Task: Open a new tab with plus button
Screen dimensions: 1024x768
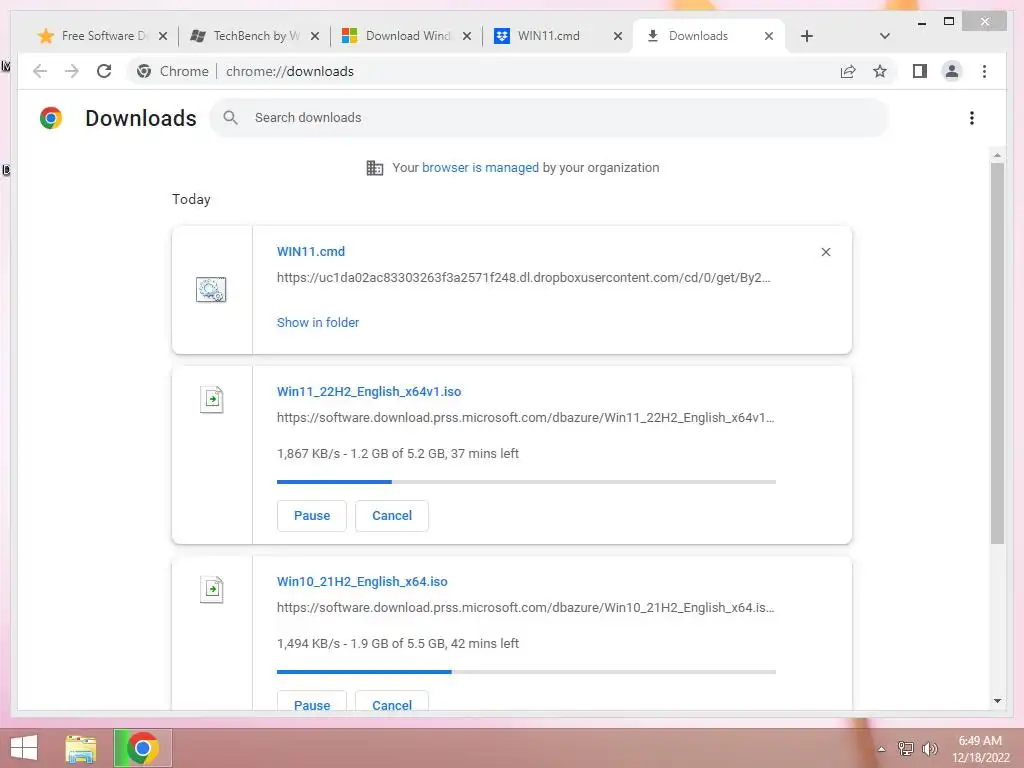Action: (807, 36)
